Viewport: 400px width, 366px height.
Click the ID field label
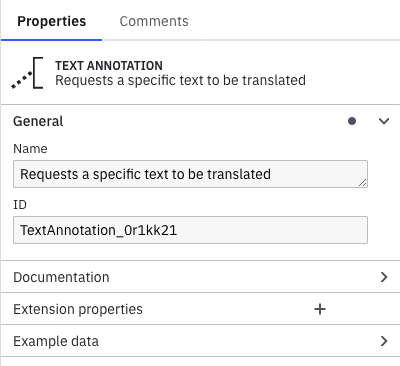pyautogui.click(x=20, y=205)
